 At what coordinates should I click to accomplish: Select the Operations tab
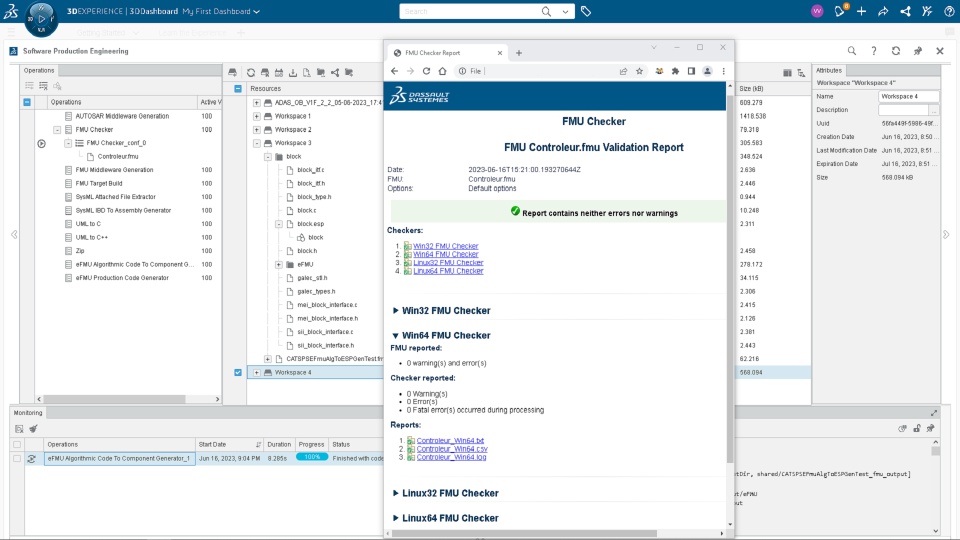click(39, 70)
